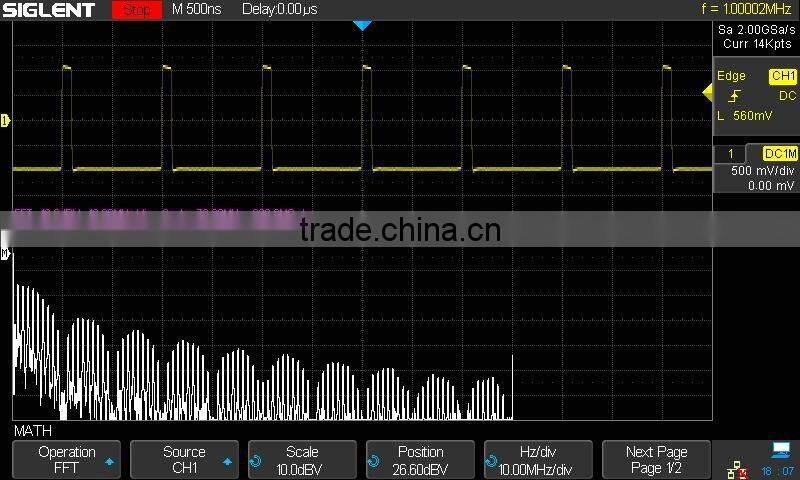Click the MATH menu title label

33,431
